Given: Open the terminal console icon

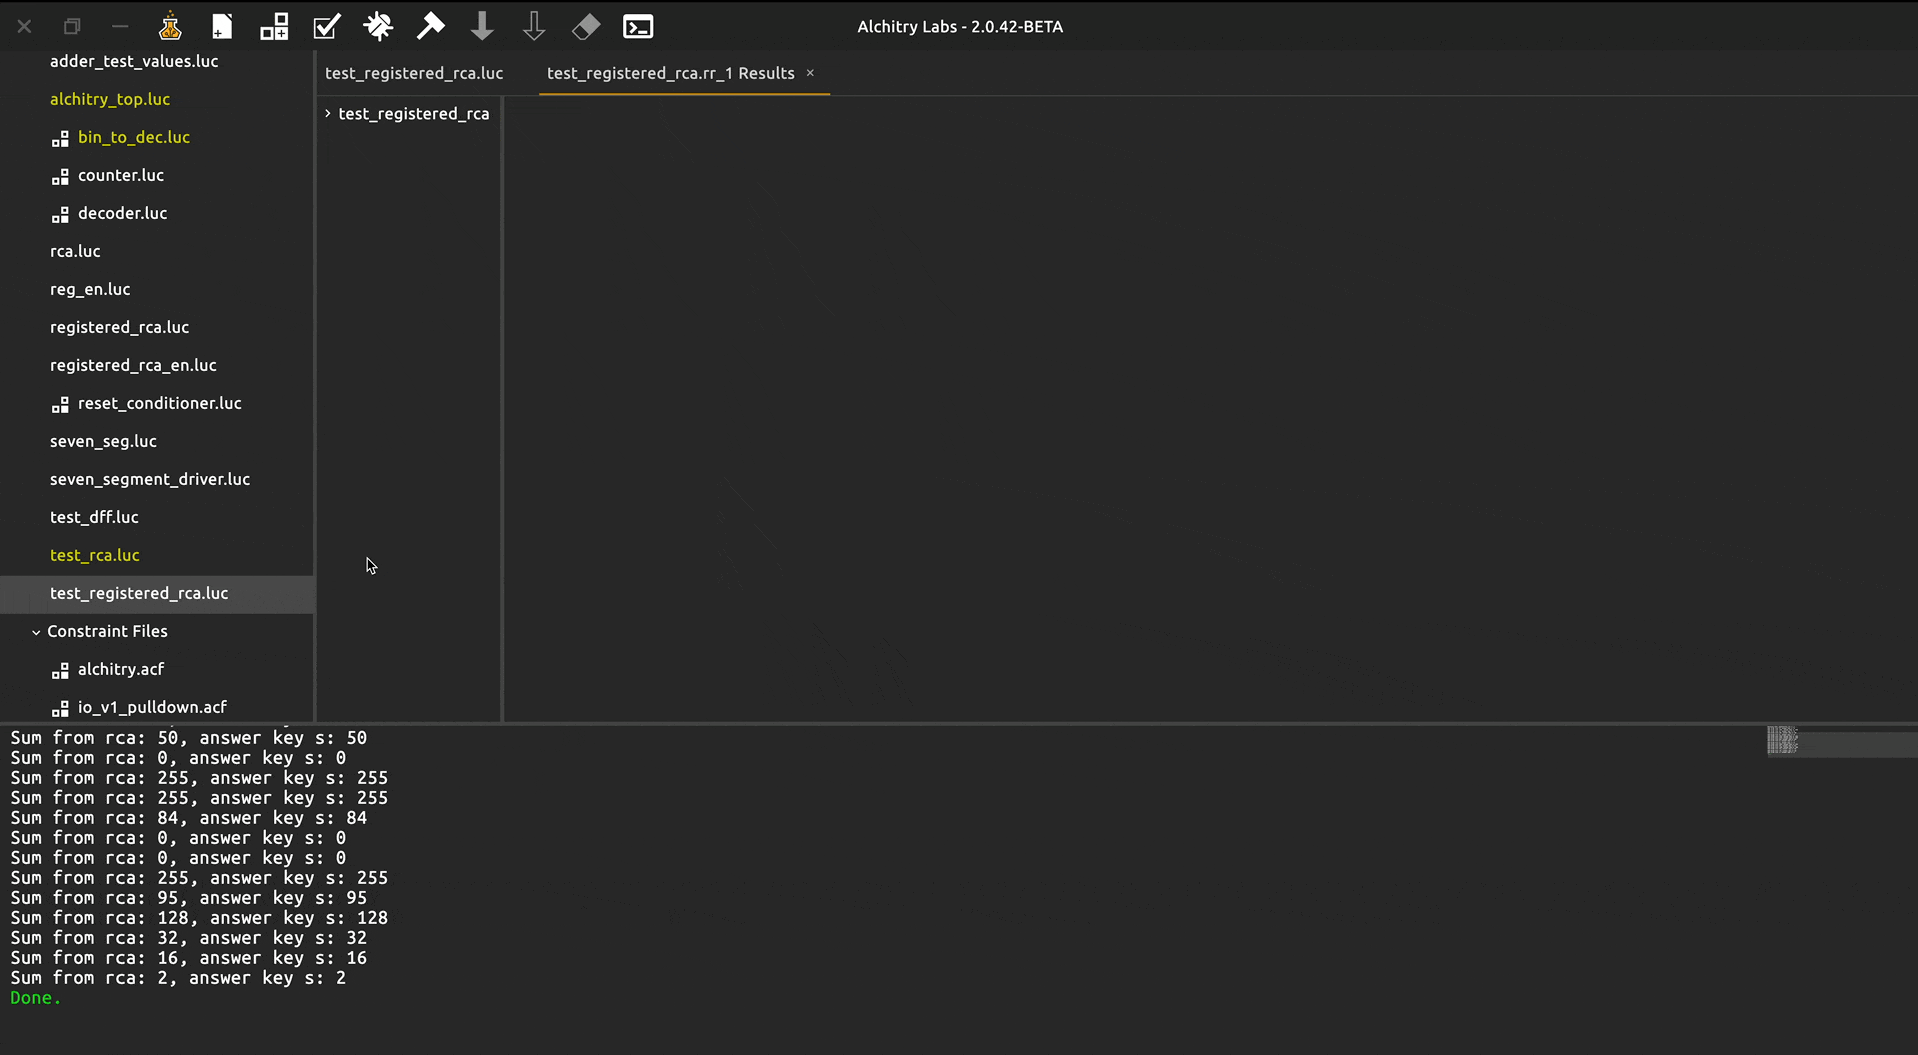Looking at the screenshot, I should coord(638,27).
